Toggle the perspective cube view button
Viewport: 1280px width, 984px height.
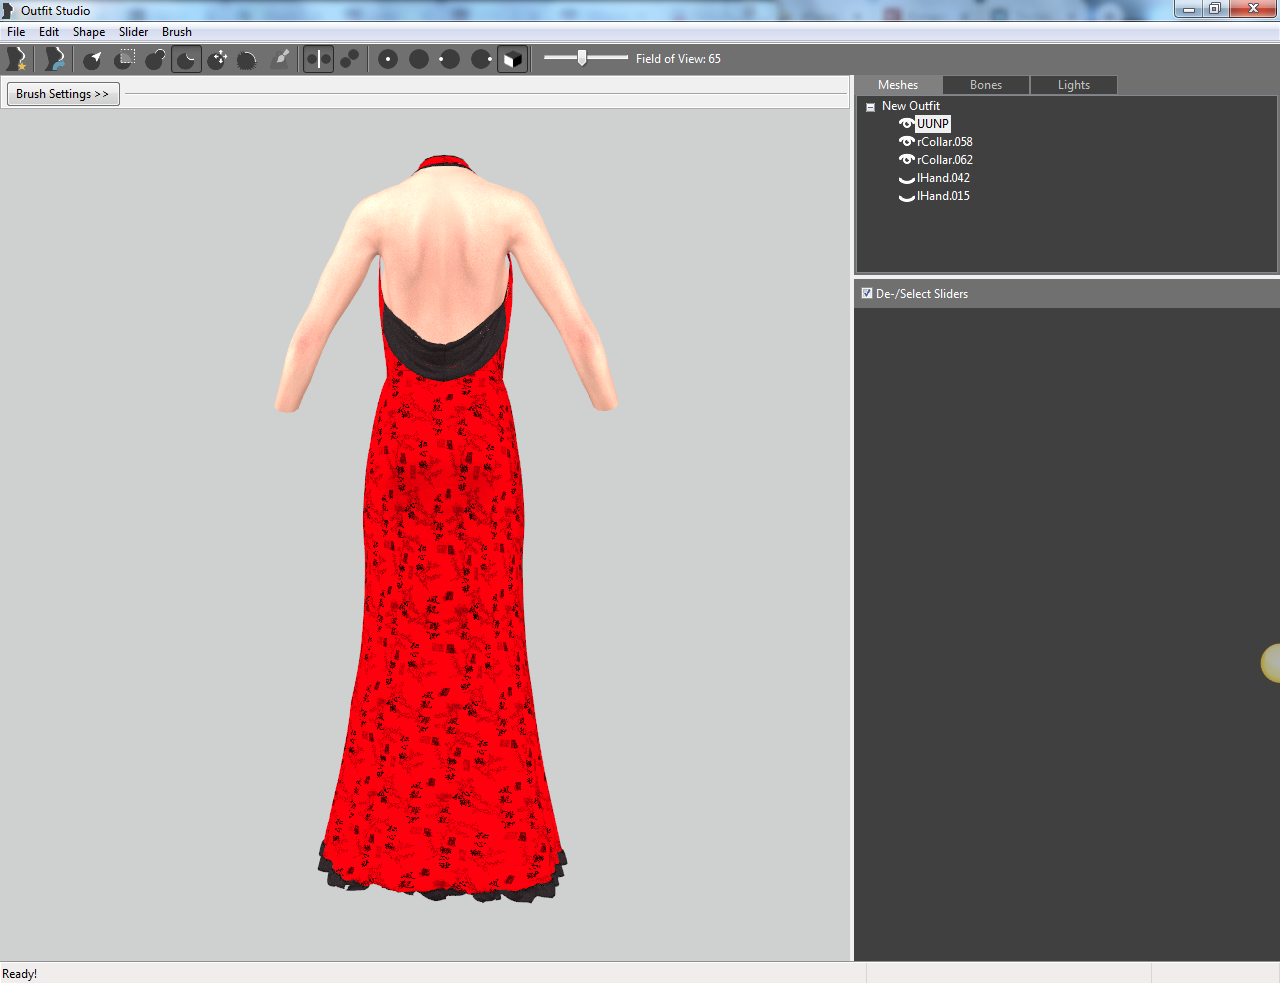(x=512, y=59)
